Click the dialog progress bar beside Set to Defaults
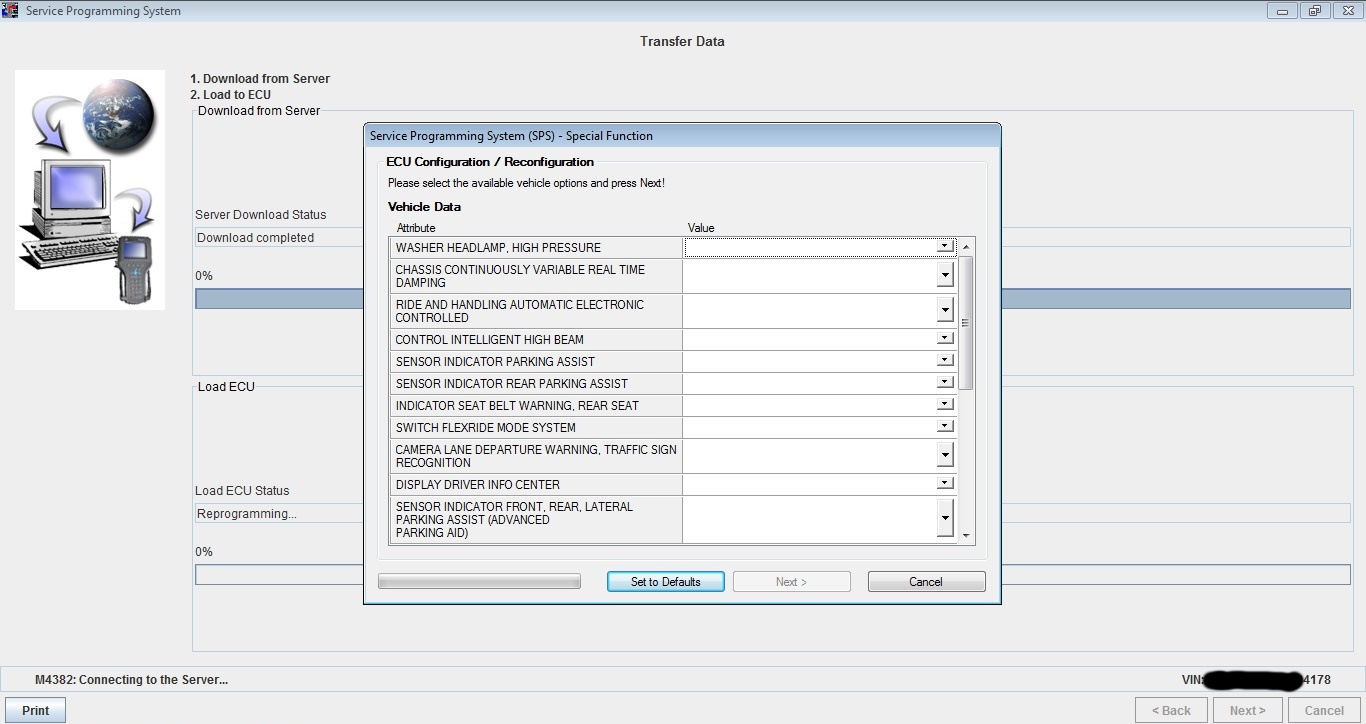1366x724 pixels. point(479,582)
